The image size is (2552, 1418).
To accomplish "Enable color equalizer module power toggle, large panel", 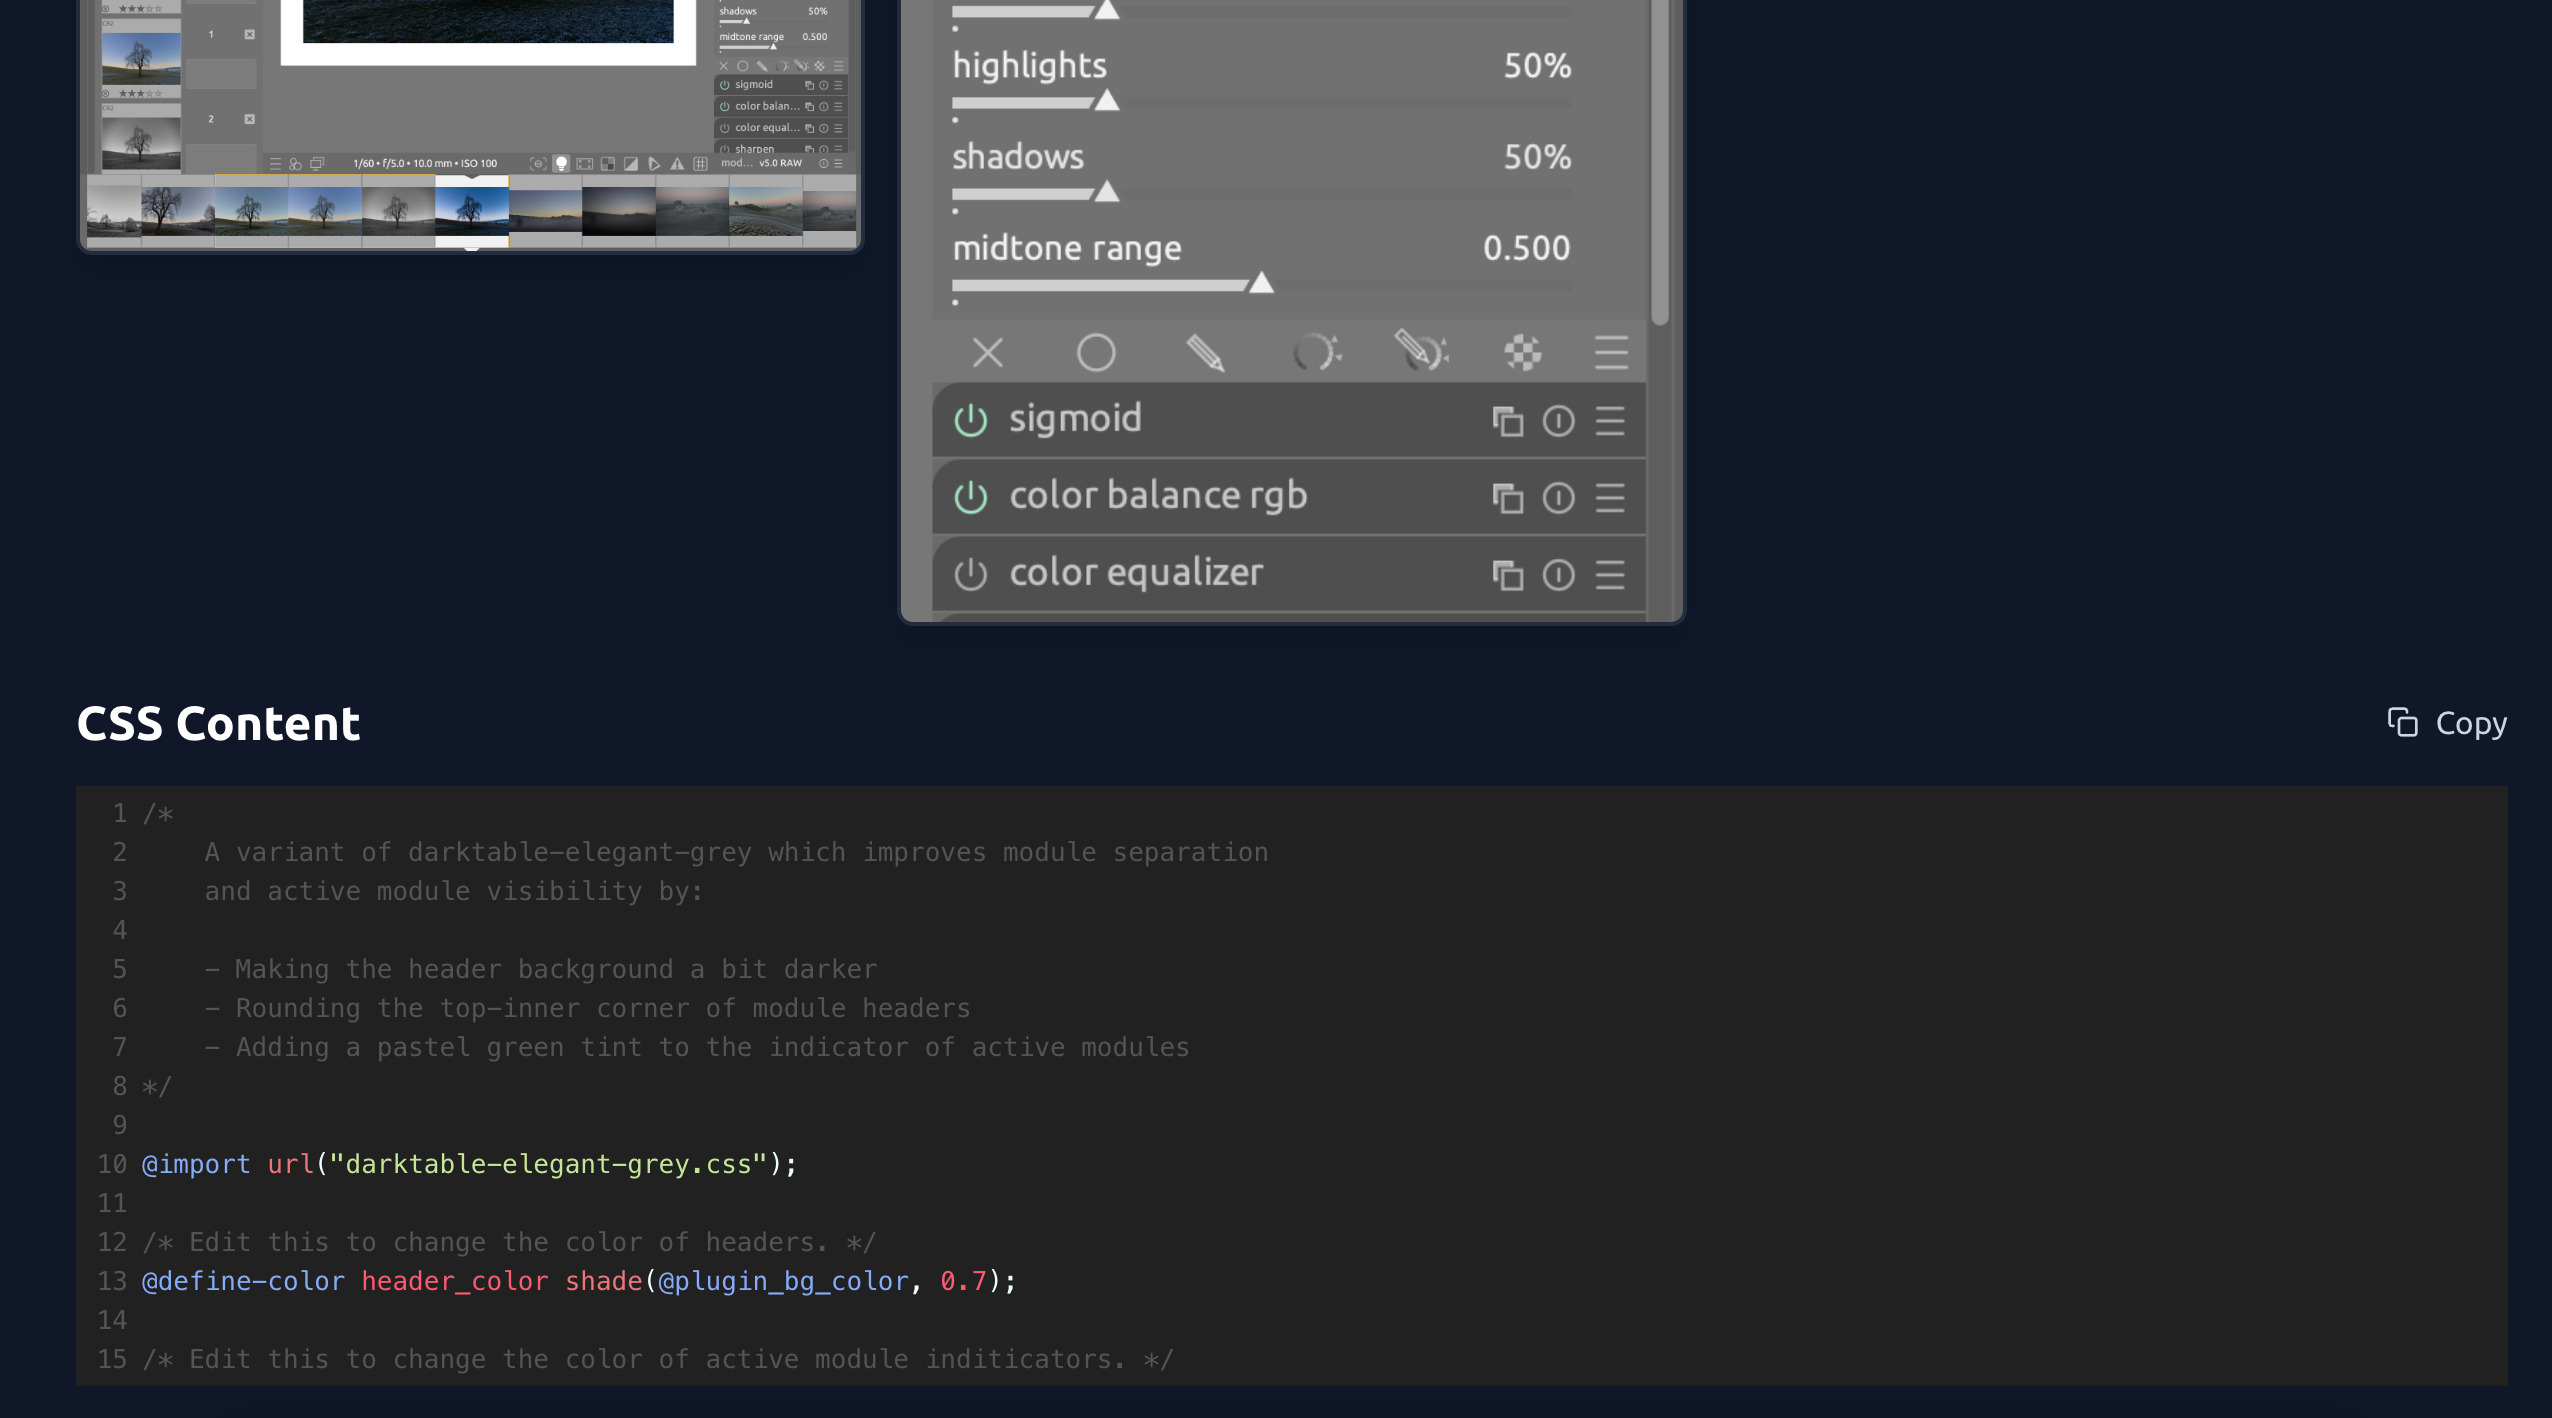I will coord(970,575).
